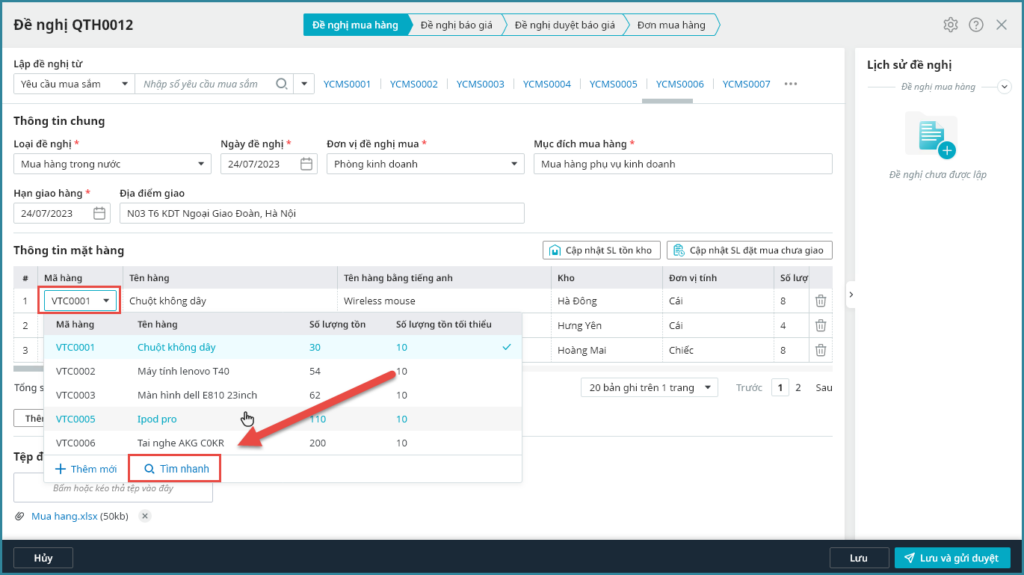Click the search magnifier in purchase request field
1024x575 pixels.
(x=282, y=84)
